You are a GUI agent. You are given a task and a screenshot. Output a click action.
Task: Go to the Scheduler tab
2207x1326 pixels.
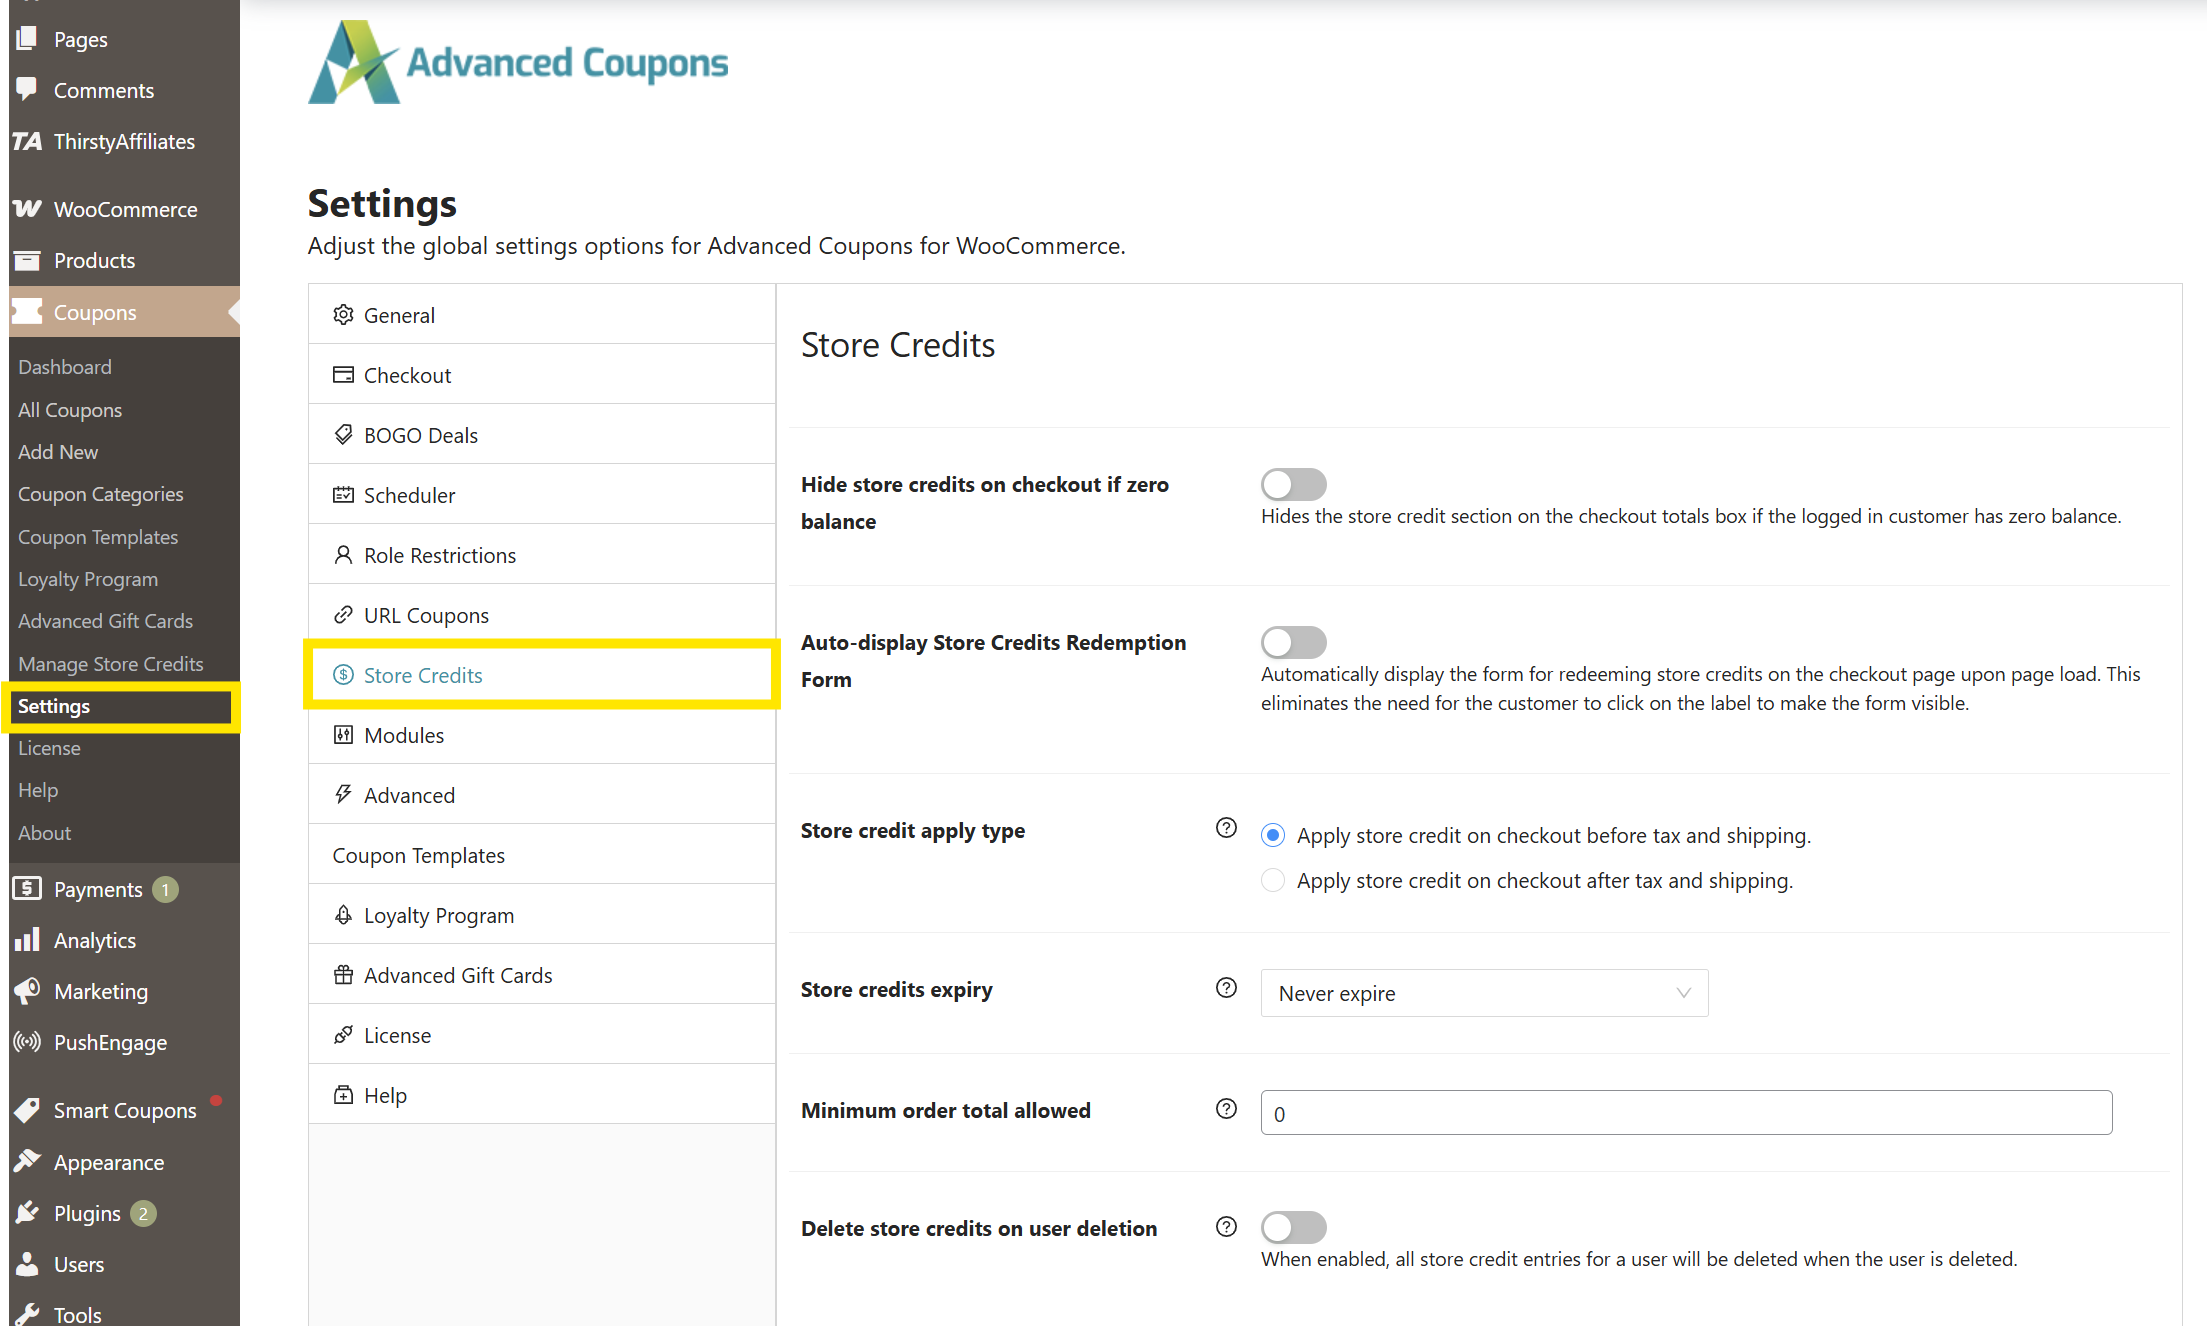point(541,495)
